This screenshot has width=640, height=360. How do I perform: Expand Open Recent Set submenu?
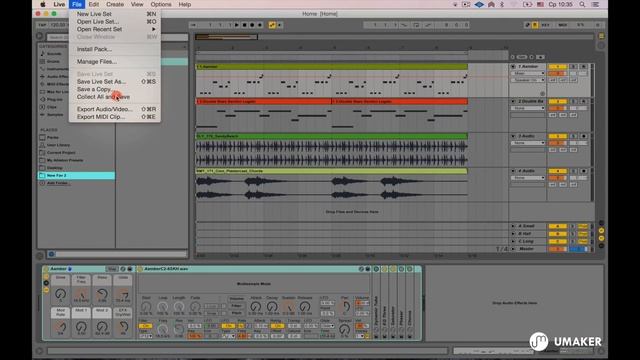tap(114, 29)
